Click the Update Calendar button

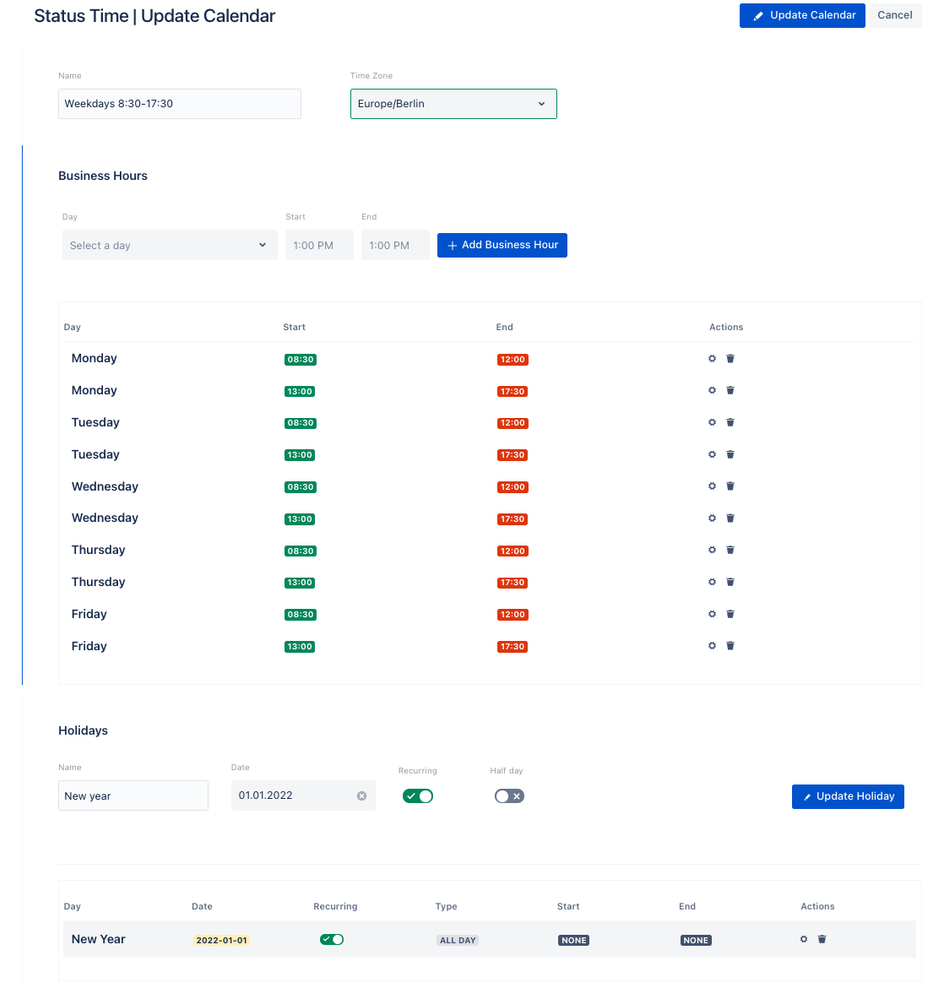point(803,15)
